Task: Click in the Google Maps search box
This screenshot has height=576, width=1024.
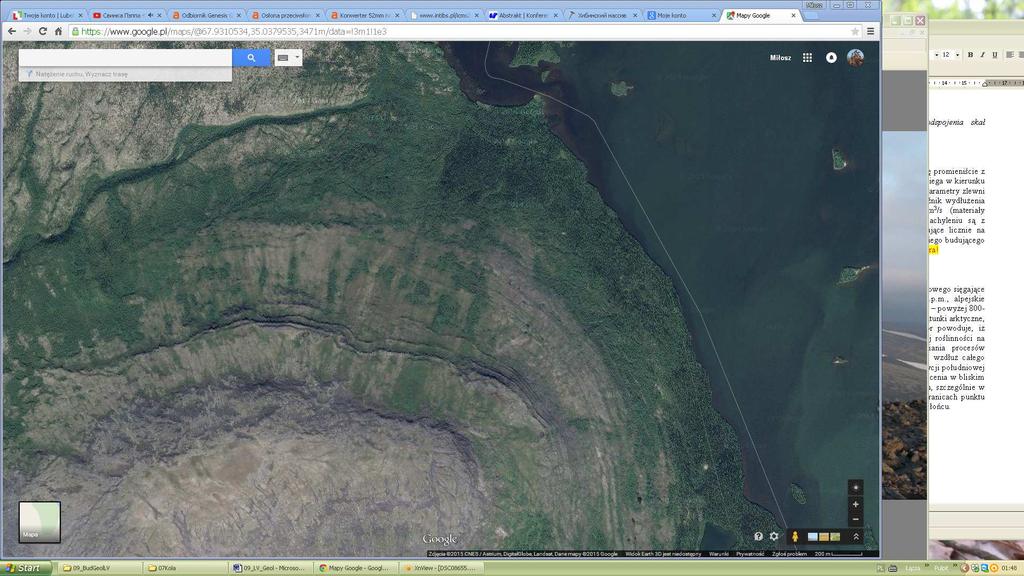Action: tap(125, 57)
